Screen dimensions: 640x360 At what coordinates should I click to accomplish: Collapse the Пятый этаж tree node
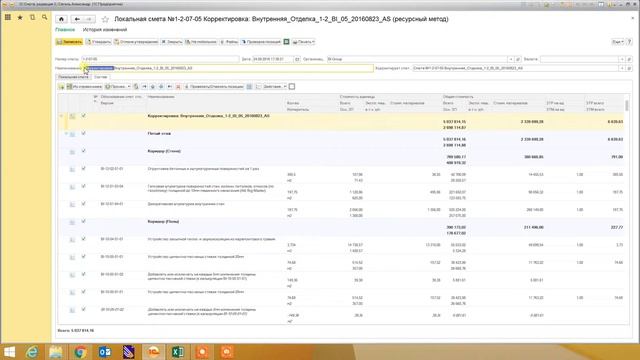point(66,133)
